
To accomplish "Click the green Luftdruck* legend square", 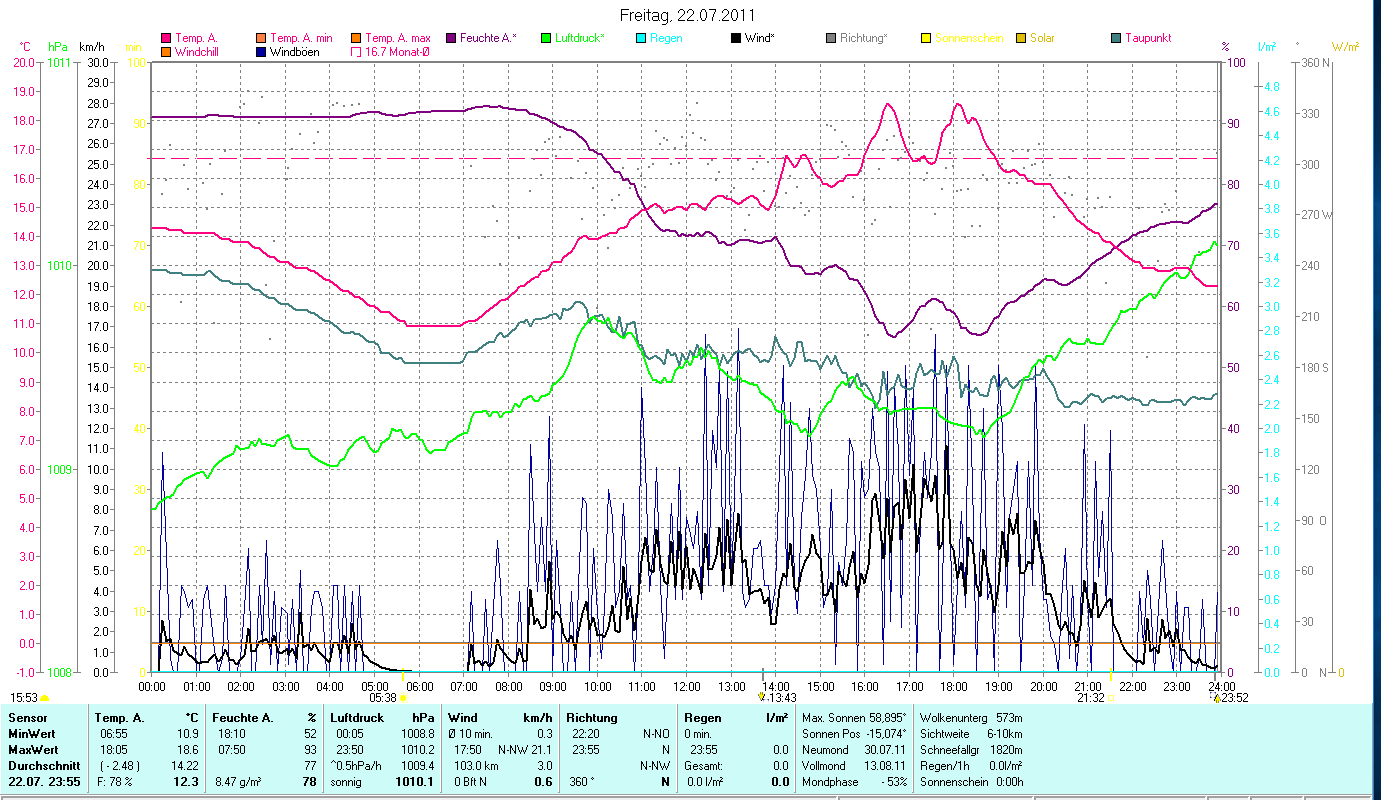I will click(546, 38).
